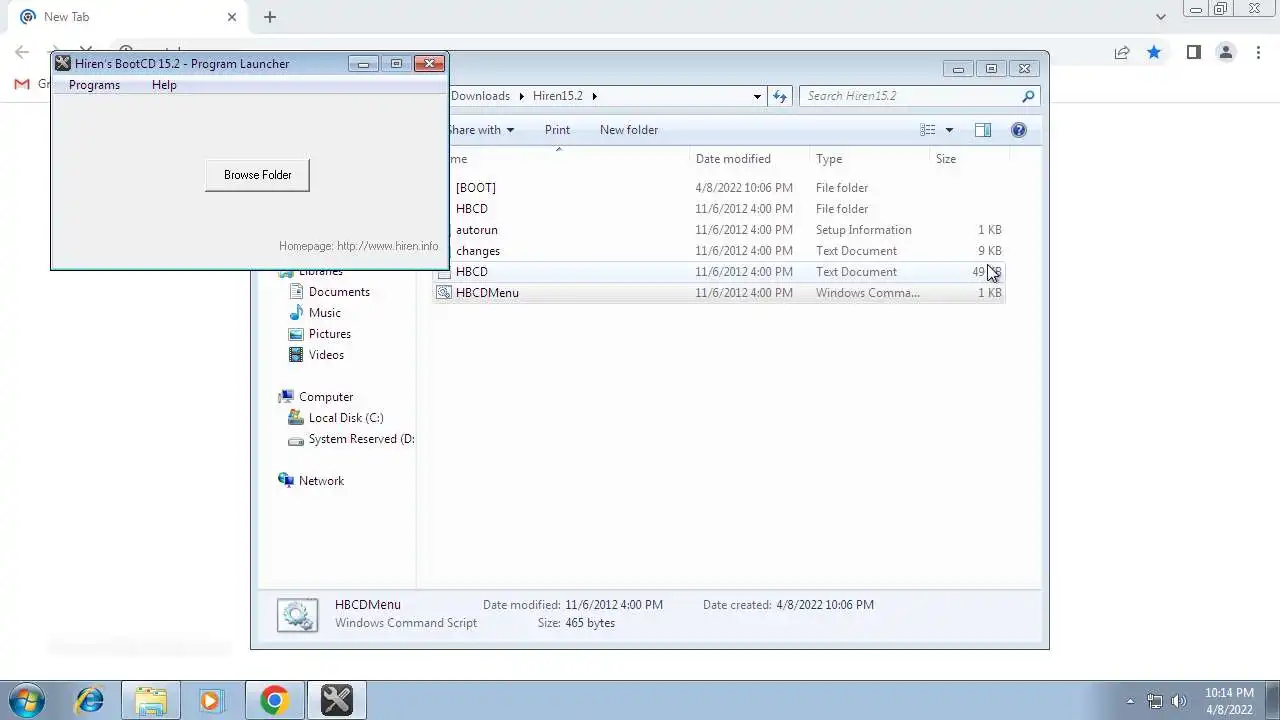Select Computer in navigation pane
This screenshot has width=1280, height=720.
pyautogui.click(x=326, y=397)
